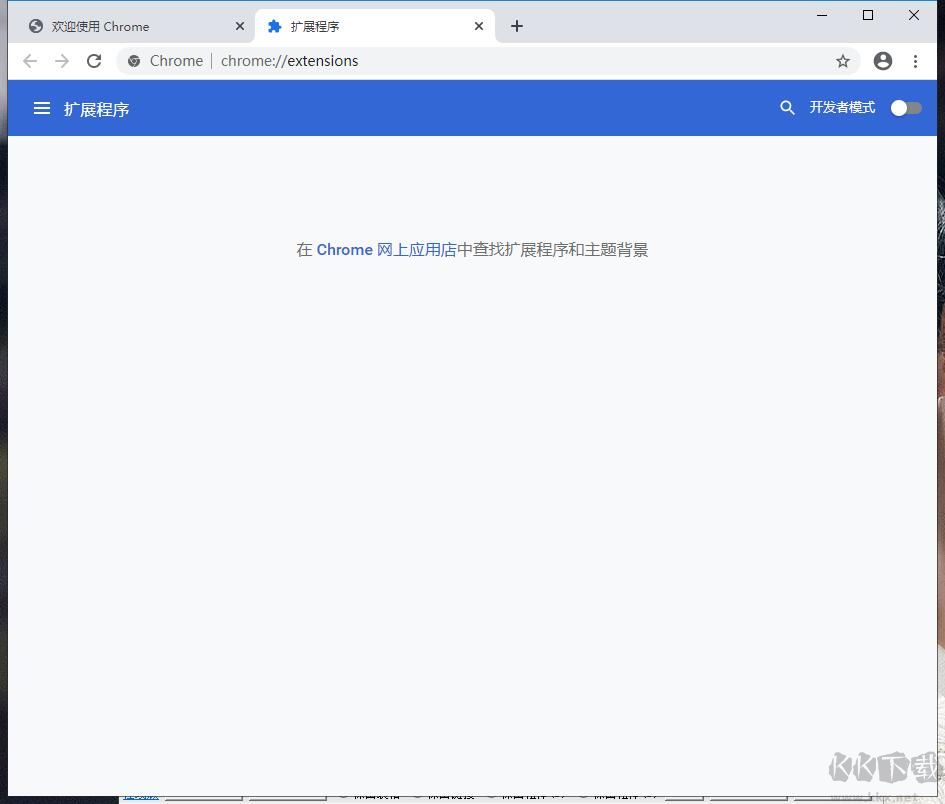Open a new tab with plus button
This screenshot has height=804, width=945.
pyautogui.click(x=517, y=26)
